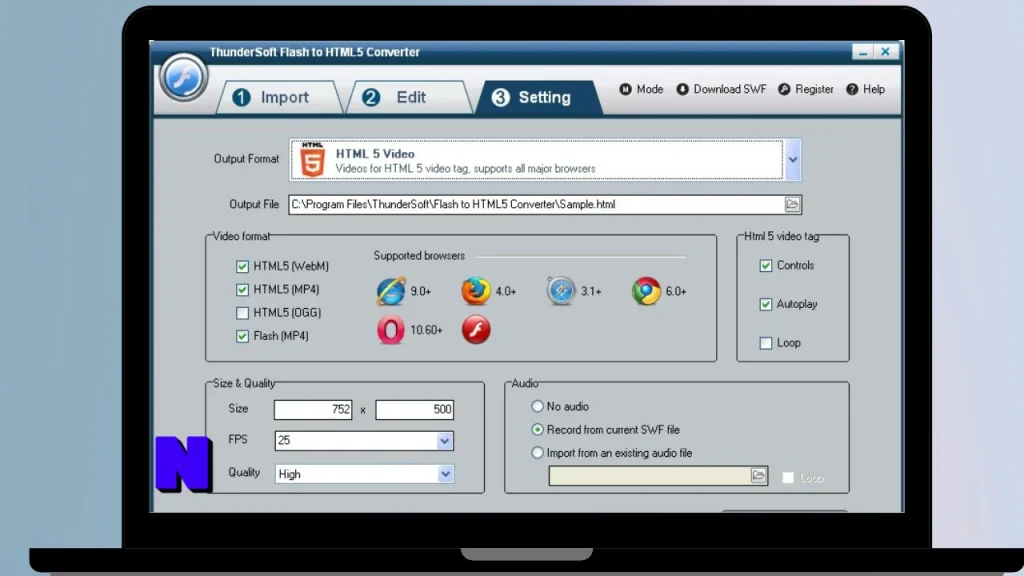Uncheck the HTML5 (MP4) format
1024x576 pixels.
[242, 289]
